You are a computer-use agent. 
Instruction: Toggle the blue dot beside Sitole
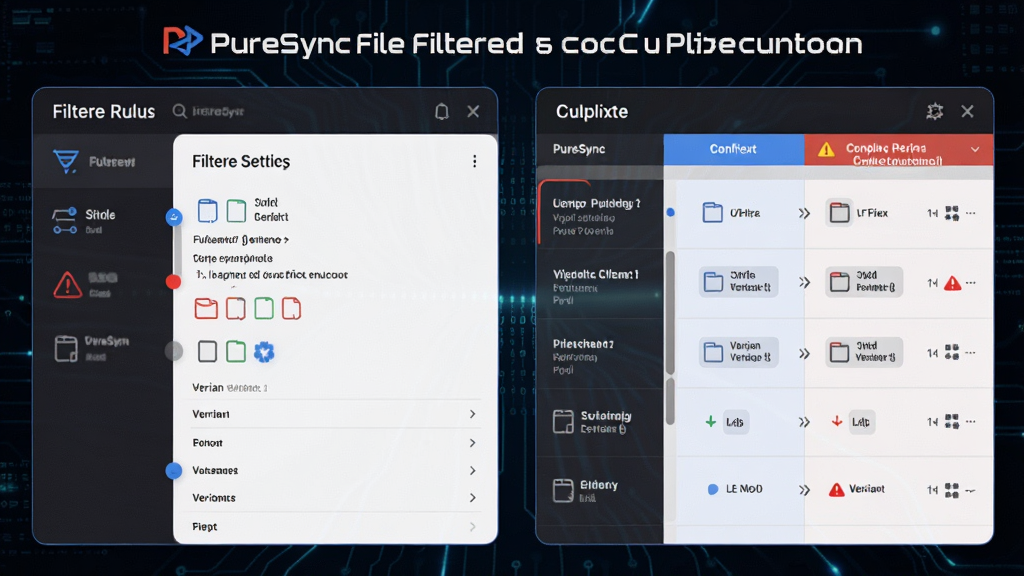click(174, 217)
